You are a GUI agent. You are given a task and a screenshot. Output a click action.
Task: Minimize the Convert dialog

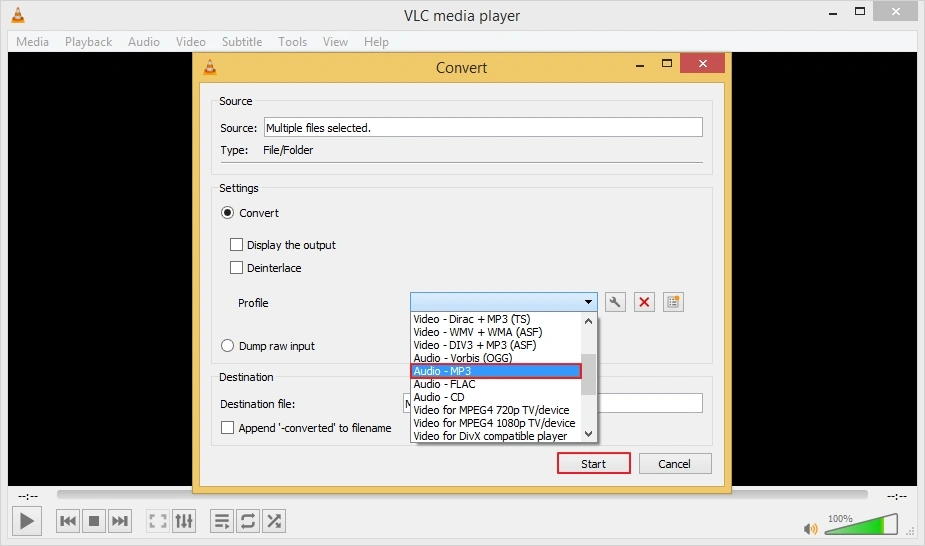click(639, 64)
